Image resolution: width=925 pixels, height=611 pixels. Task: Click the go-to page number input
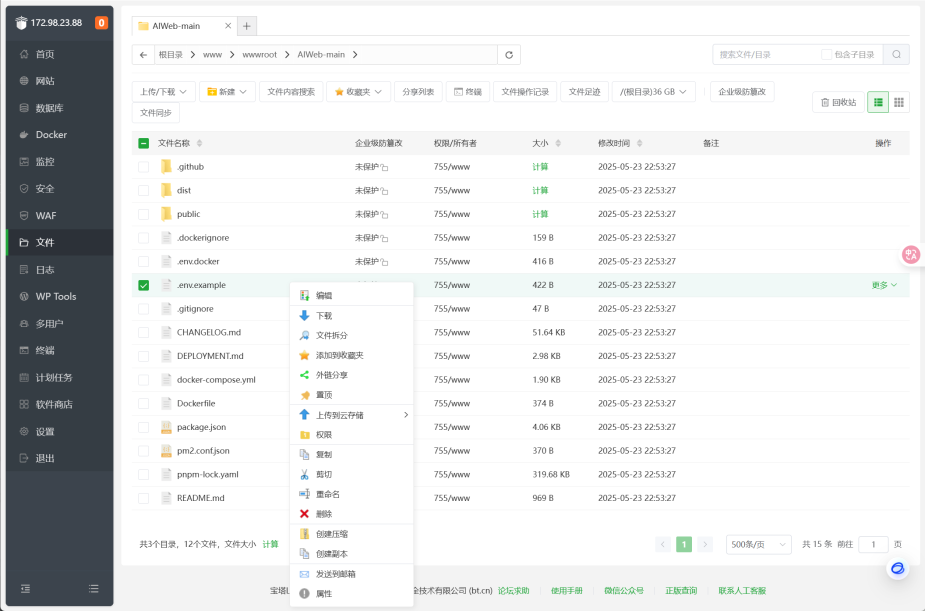[x=874, y=544]
